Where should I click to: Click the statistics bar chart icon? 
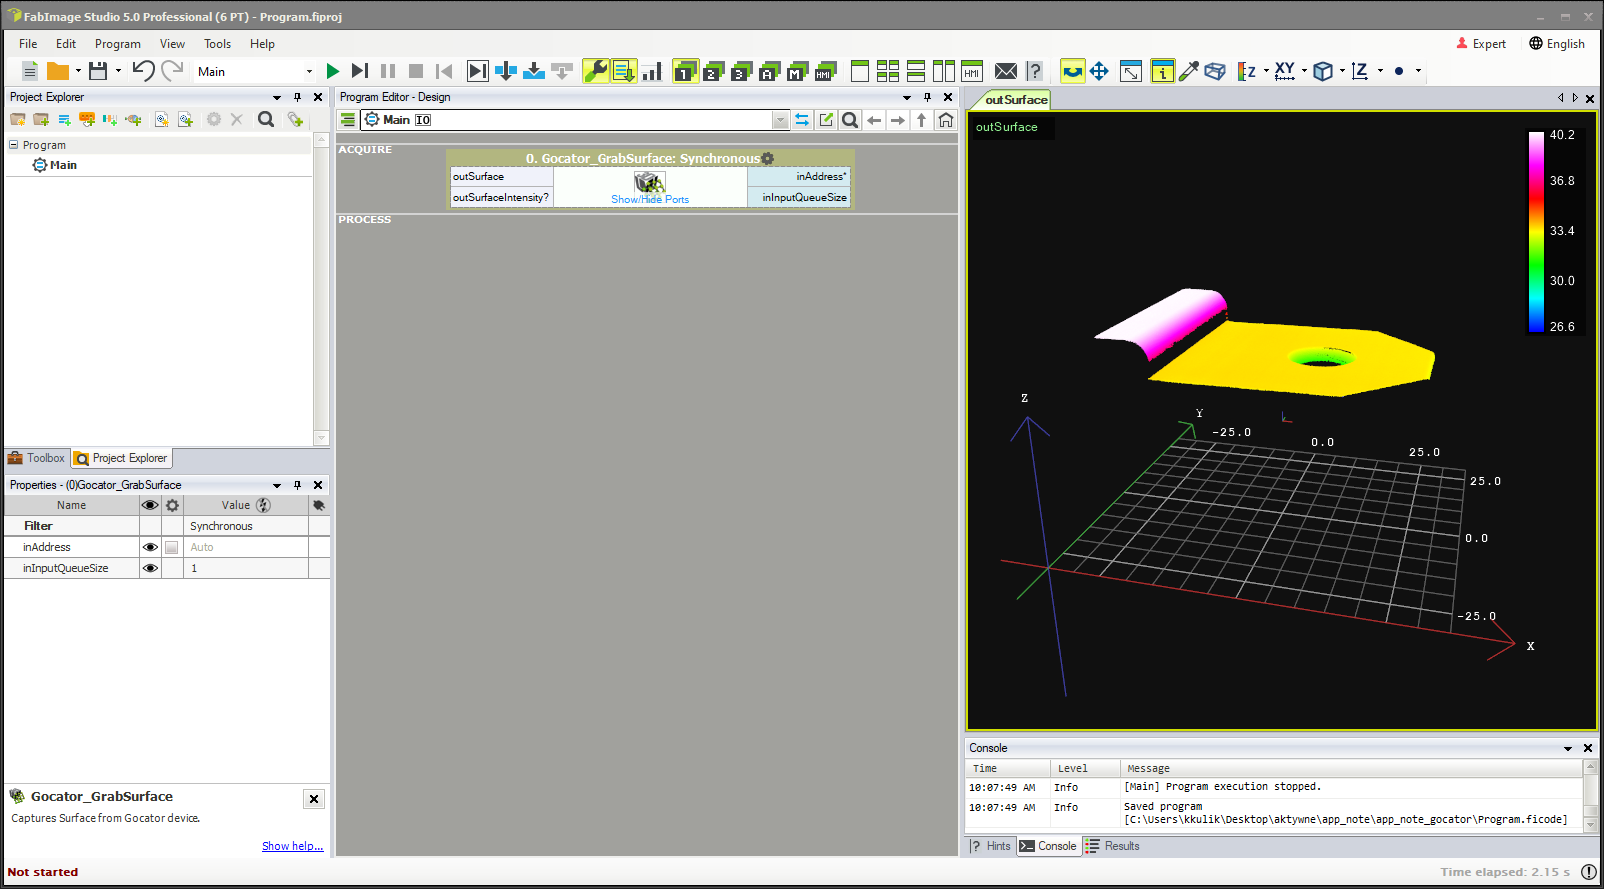652,71
